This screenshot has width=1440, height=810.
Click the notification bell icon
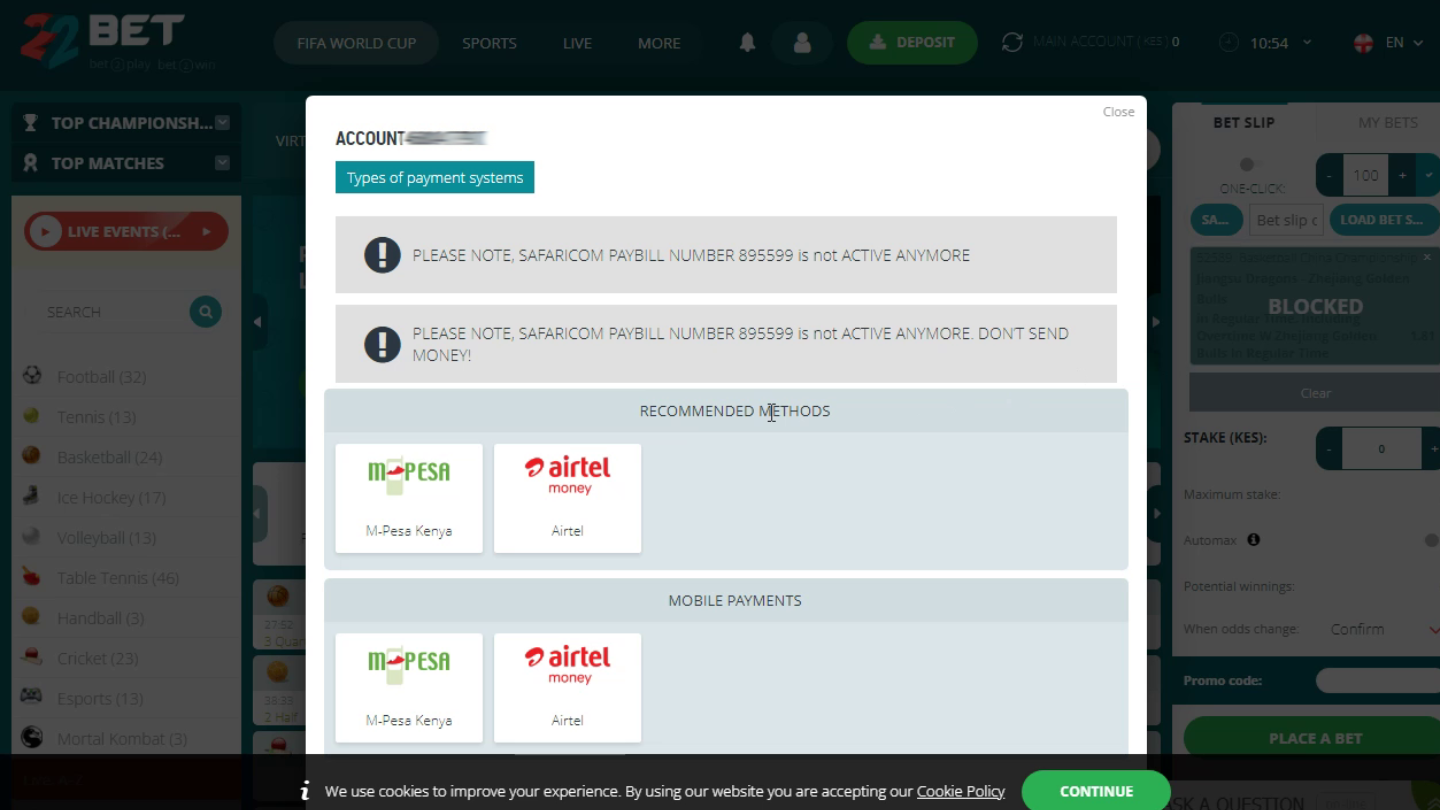pos(747,43)
